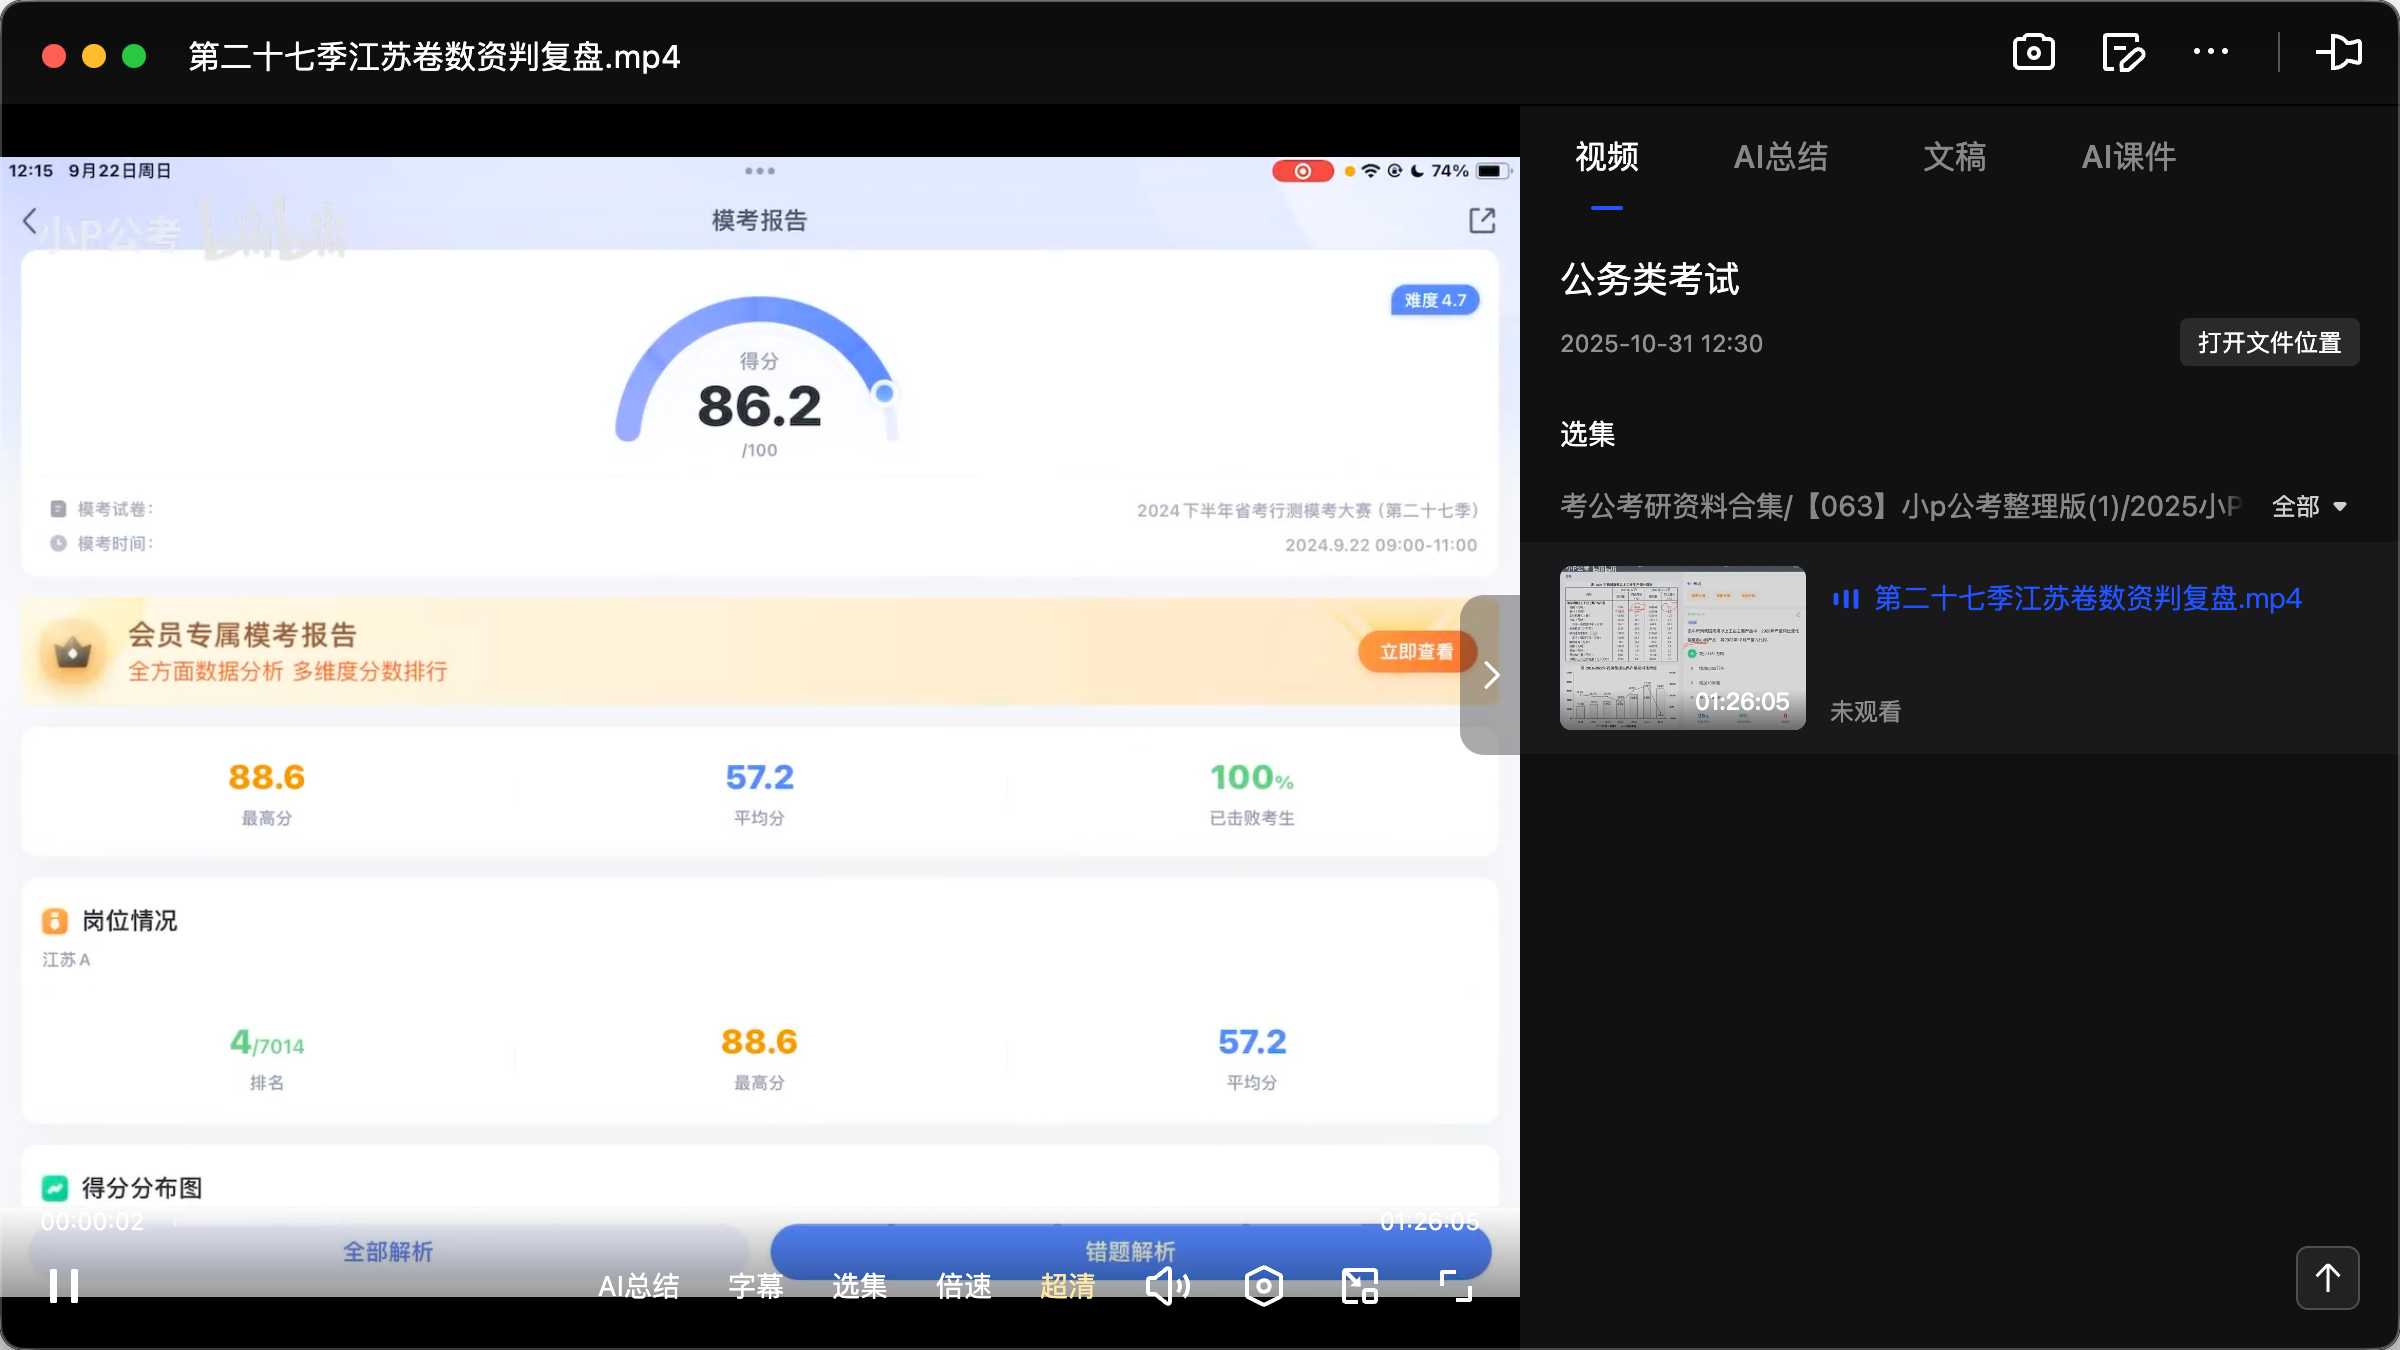Image resolution: width=2400 pixels, height=1350 pixels.
Task: Switch to fullscreen playback
Action: 1455,1286
